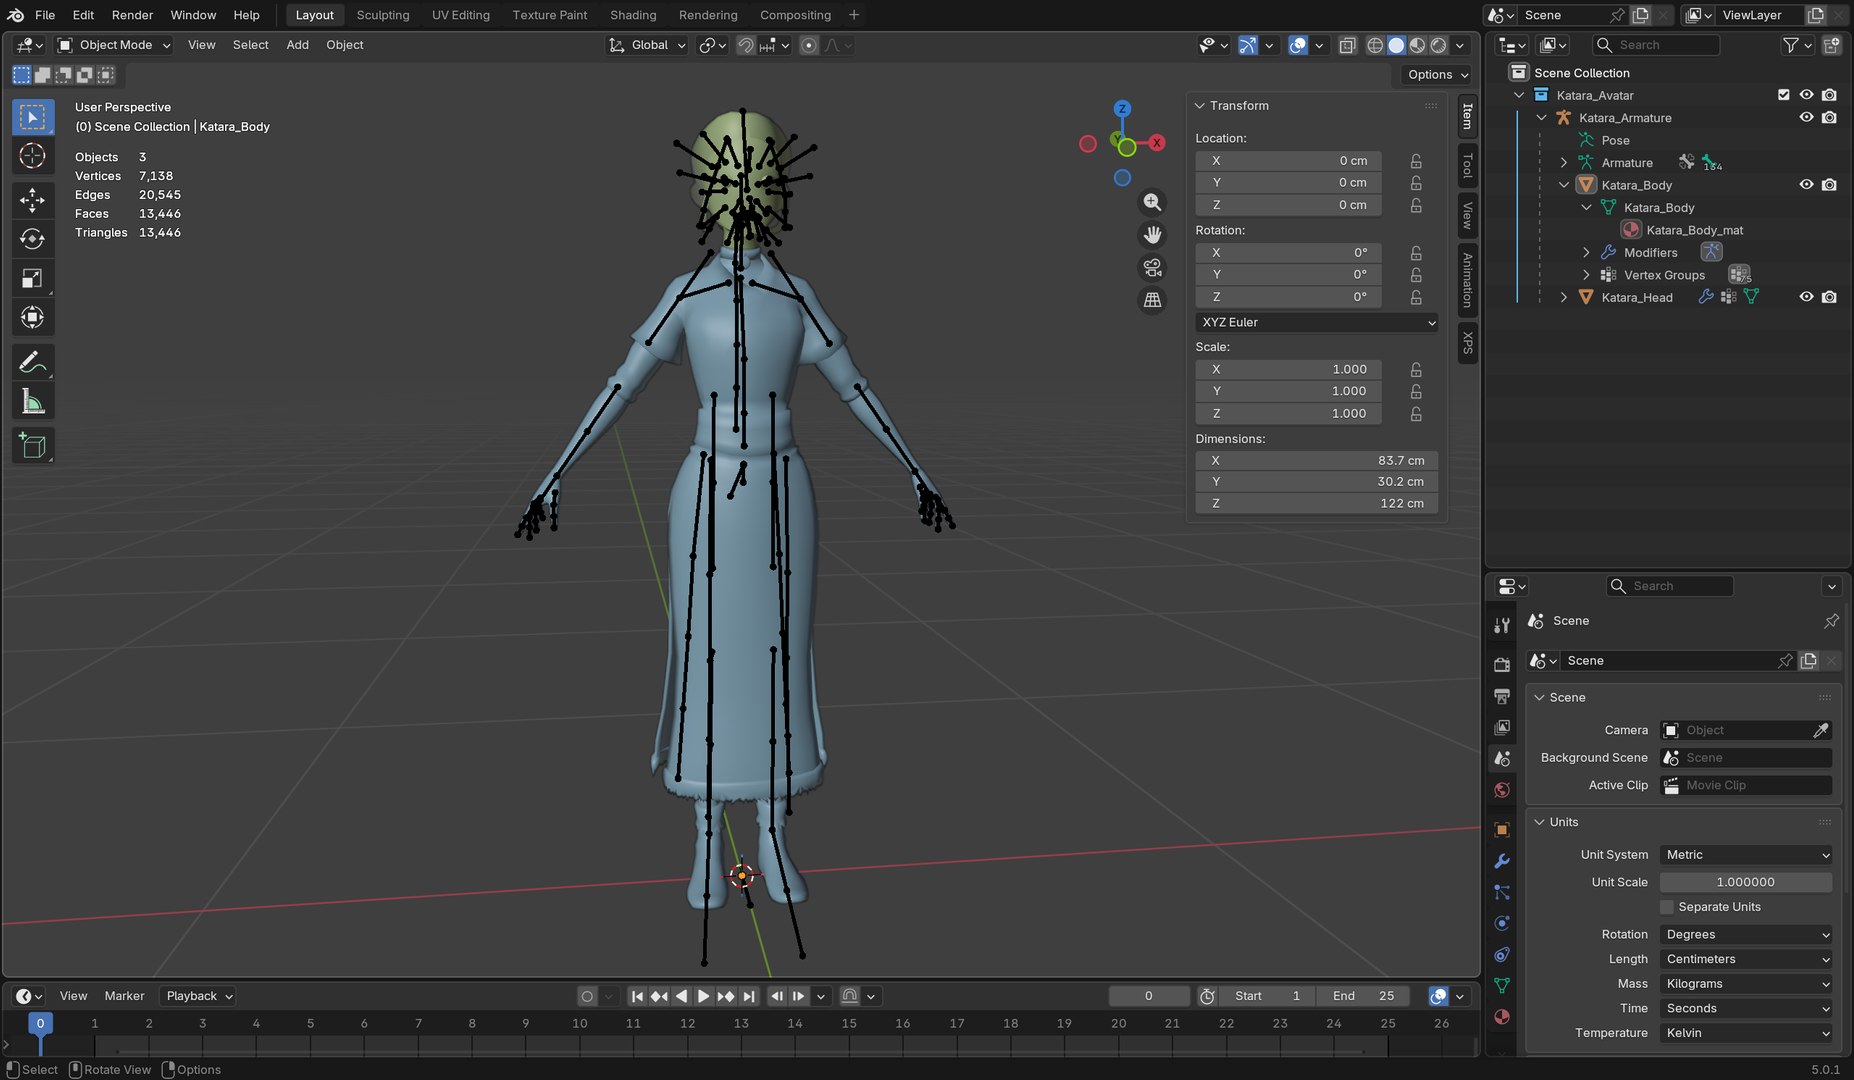Click the Unit Scale value slider
The width and height of the screenshot is (1854, 1080).
pyautogui.click(x=1746, y=882)
